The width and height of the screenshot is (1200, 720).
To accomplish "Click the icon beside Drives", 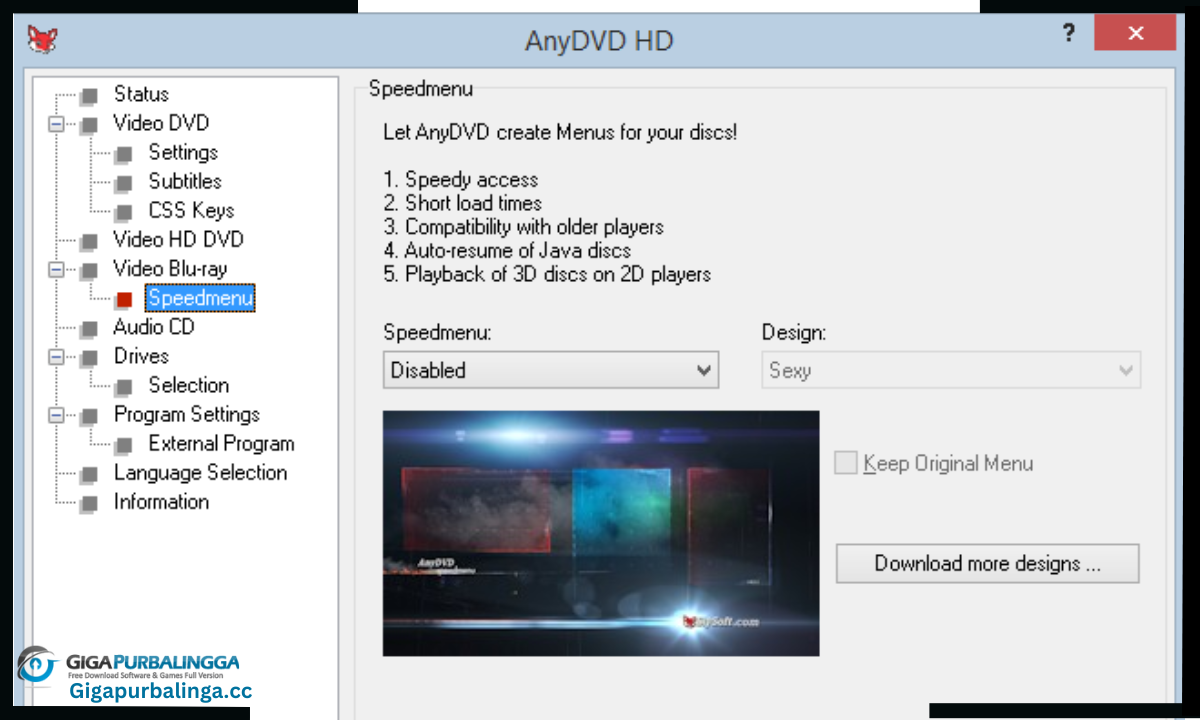I will tap(89, 357).
